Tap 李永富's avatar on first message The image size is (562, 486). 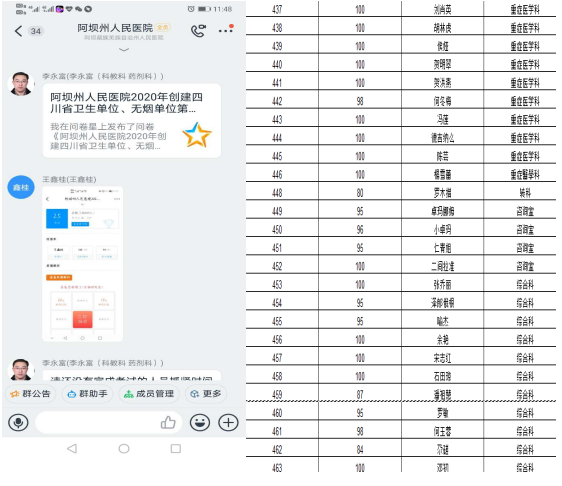pos(21,84)
